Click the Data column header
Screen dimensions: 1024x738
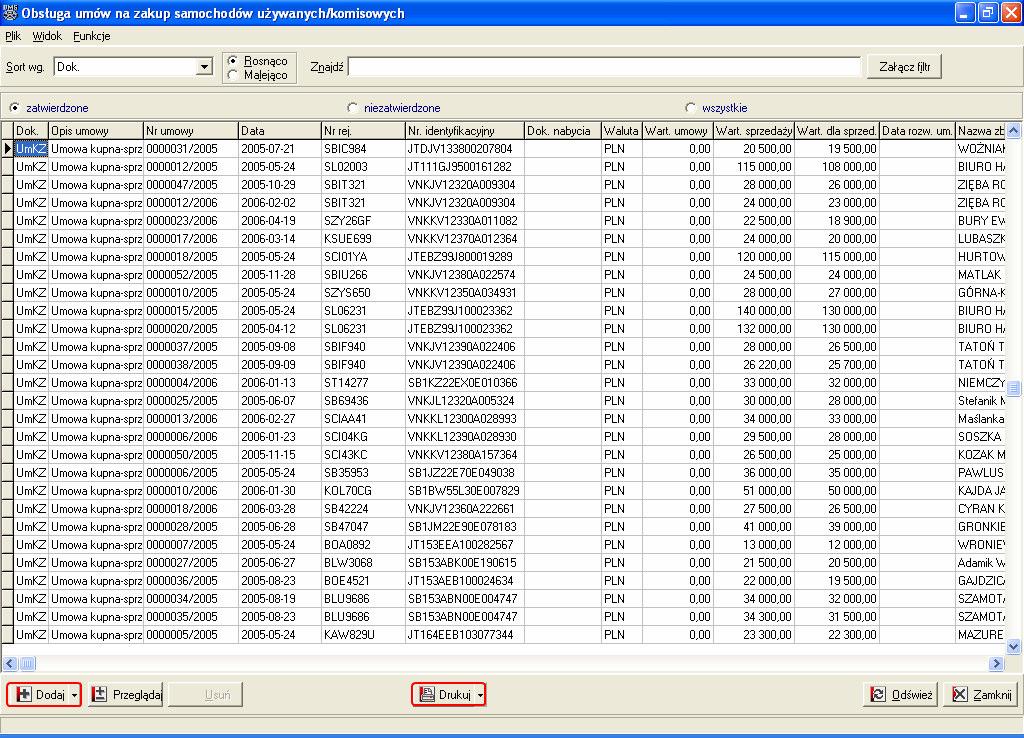click(280, 131)
